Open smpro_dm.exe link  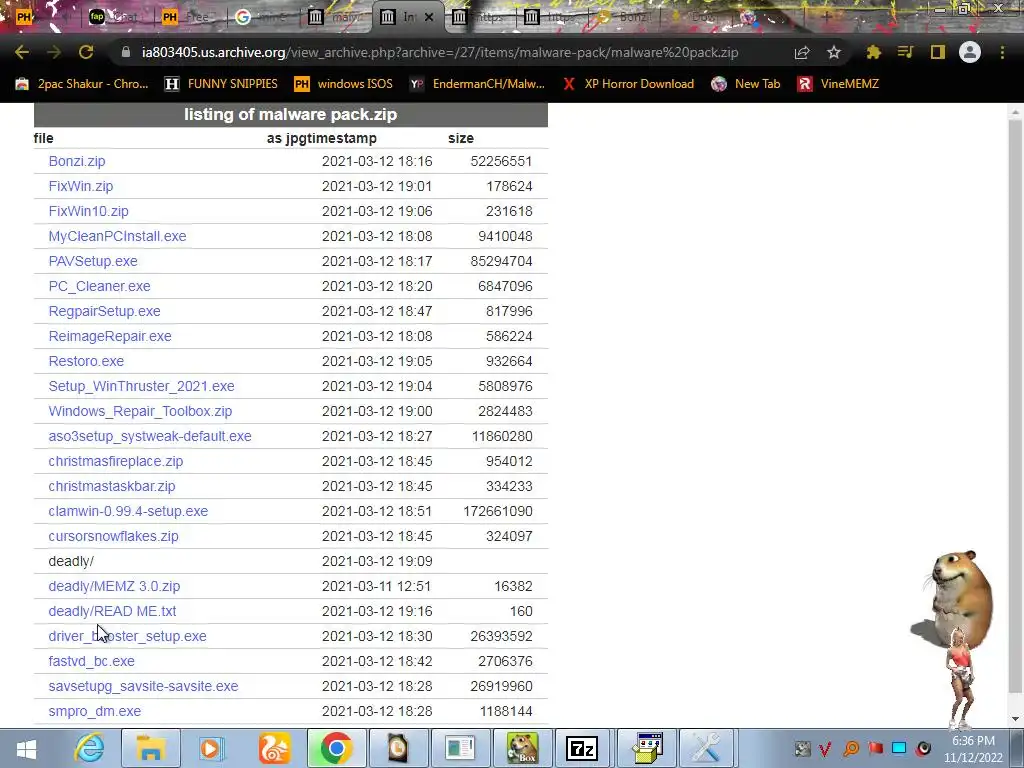coord(95,711)
